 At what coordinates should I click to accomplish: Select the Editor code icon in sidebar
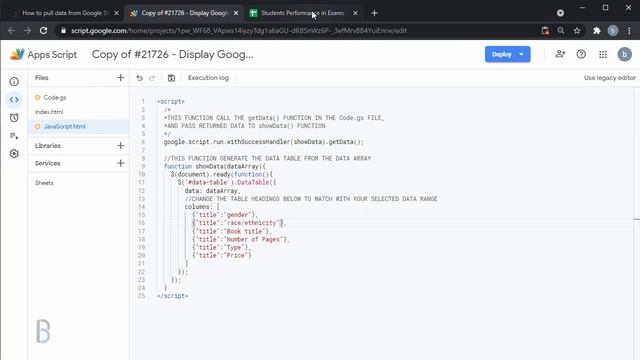[x=14, y=100]
